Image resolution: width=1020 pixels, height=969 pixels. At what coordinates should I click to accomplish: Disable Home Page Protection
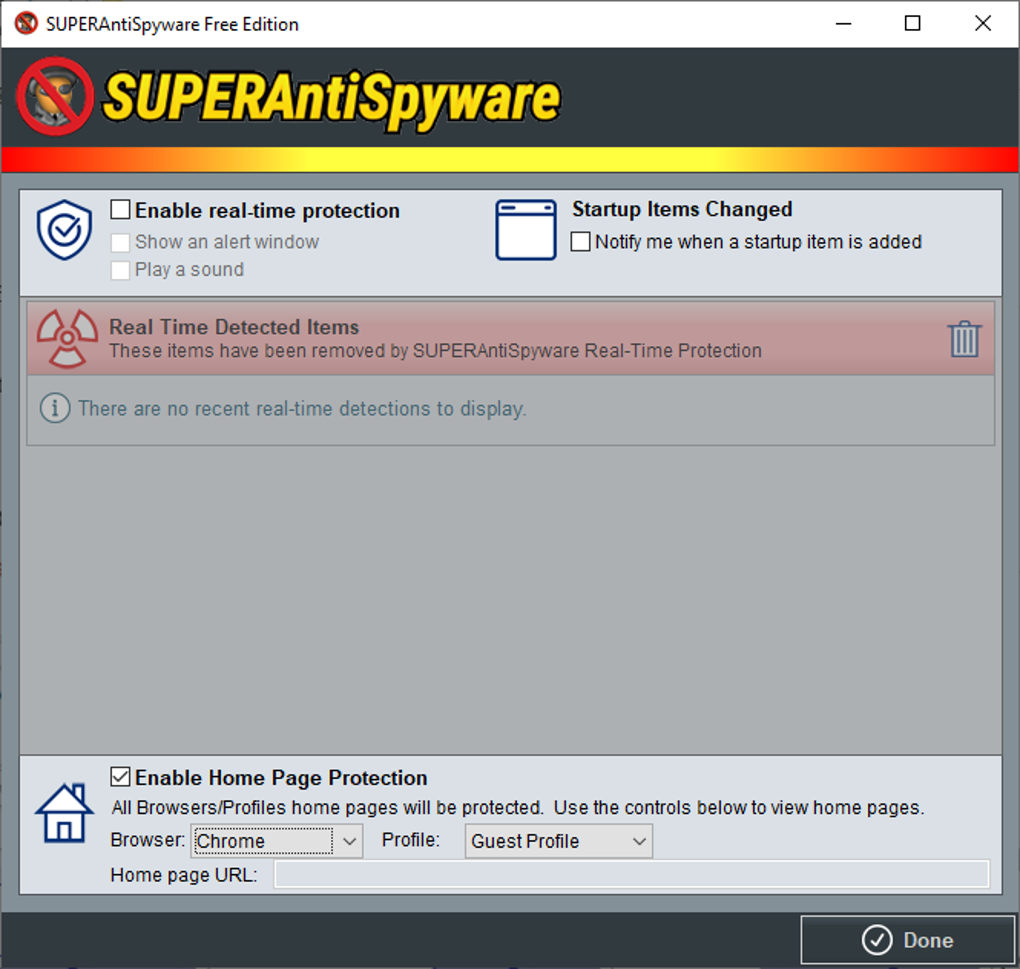tap(120, 777)
